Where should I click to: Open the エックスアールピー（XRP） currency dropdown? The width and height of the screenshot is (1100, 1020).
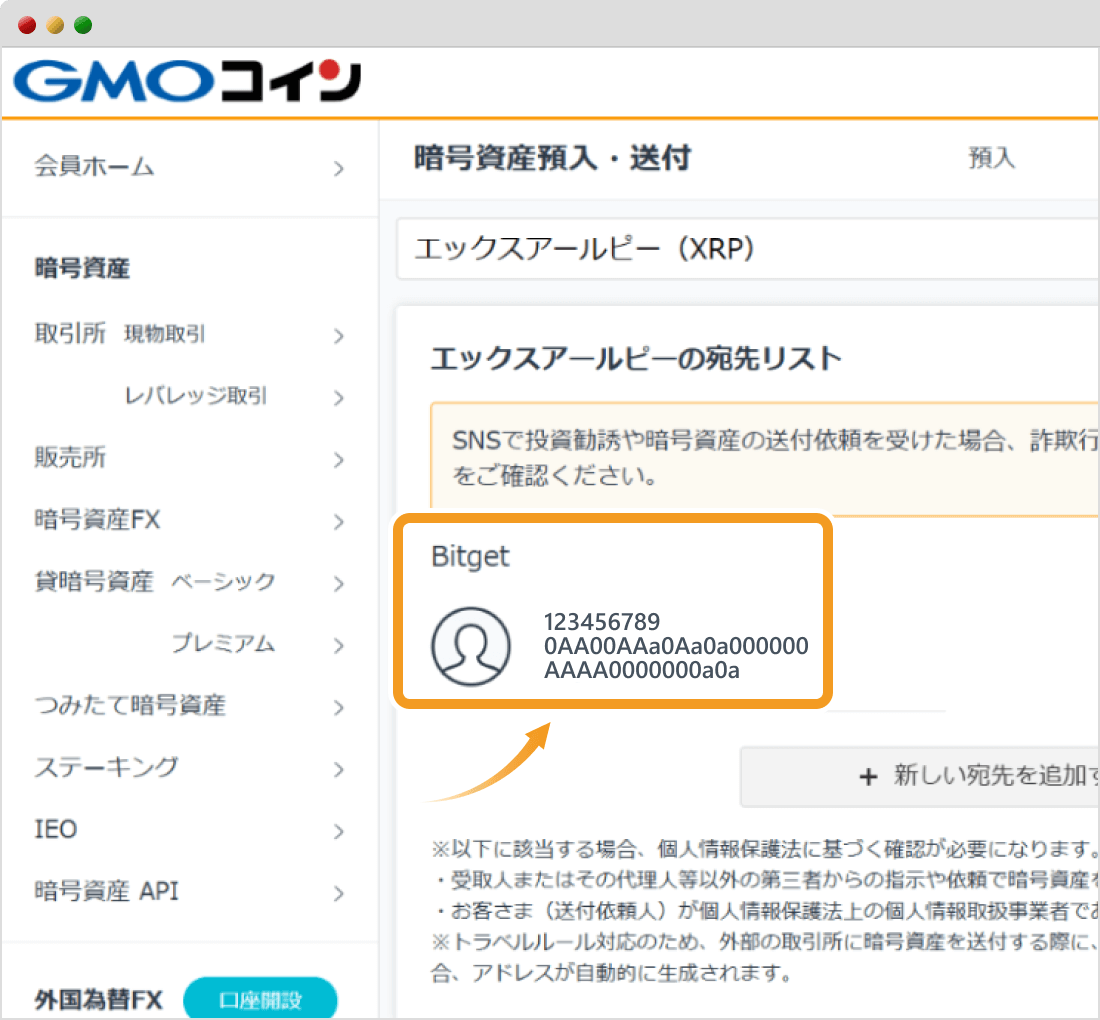745,249
